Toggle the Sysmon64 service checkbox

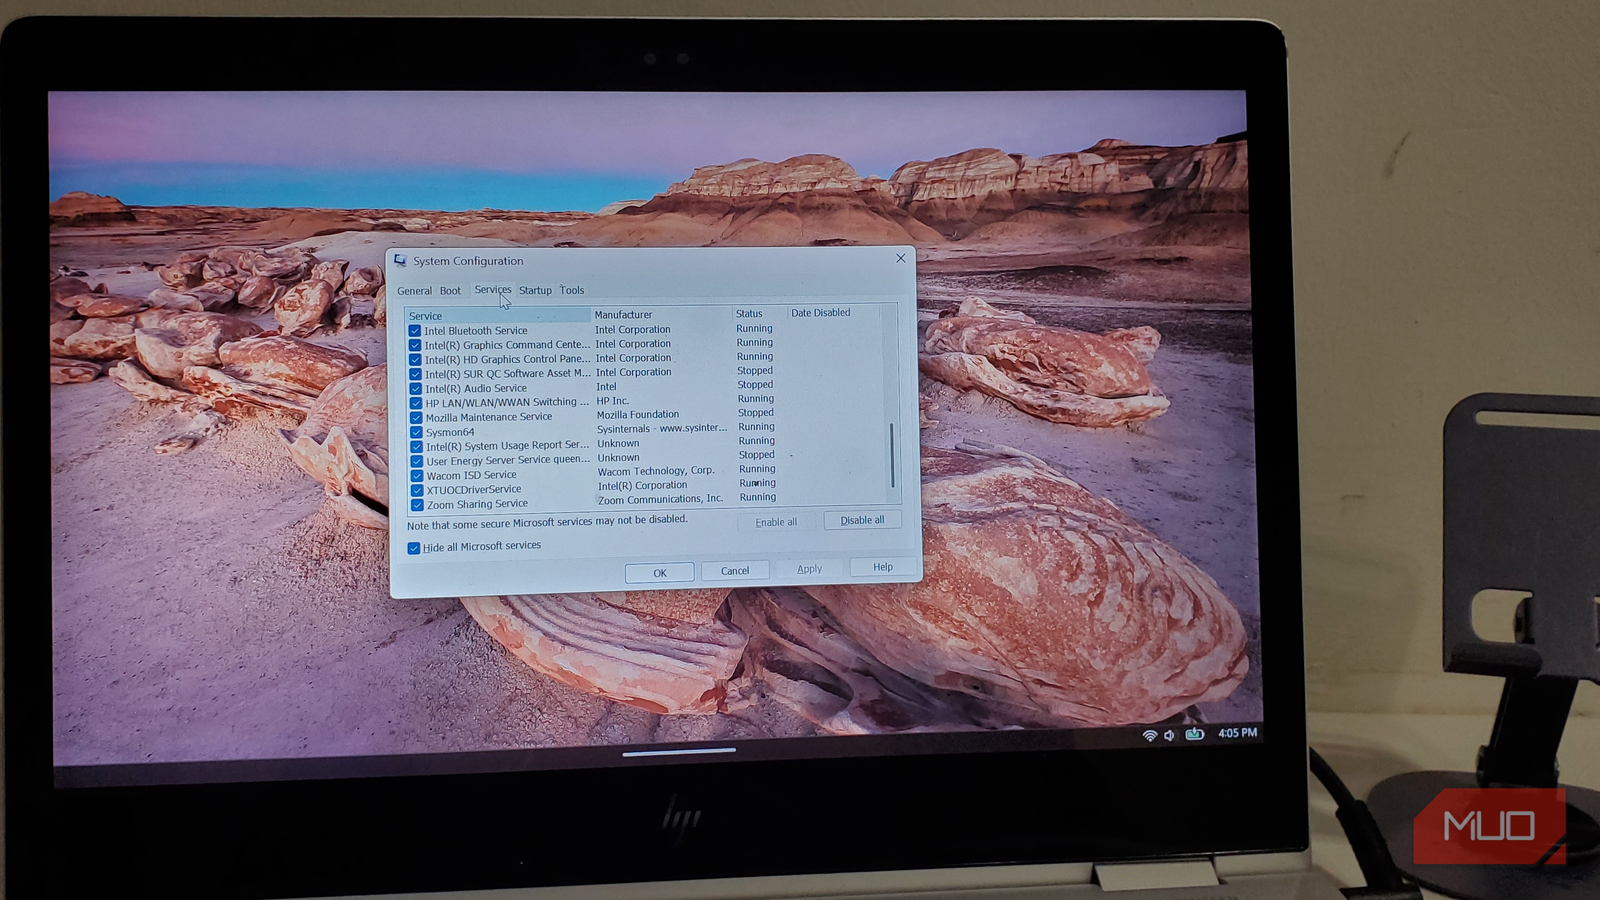click(417, 431)
